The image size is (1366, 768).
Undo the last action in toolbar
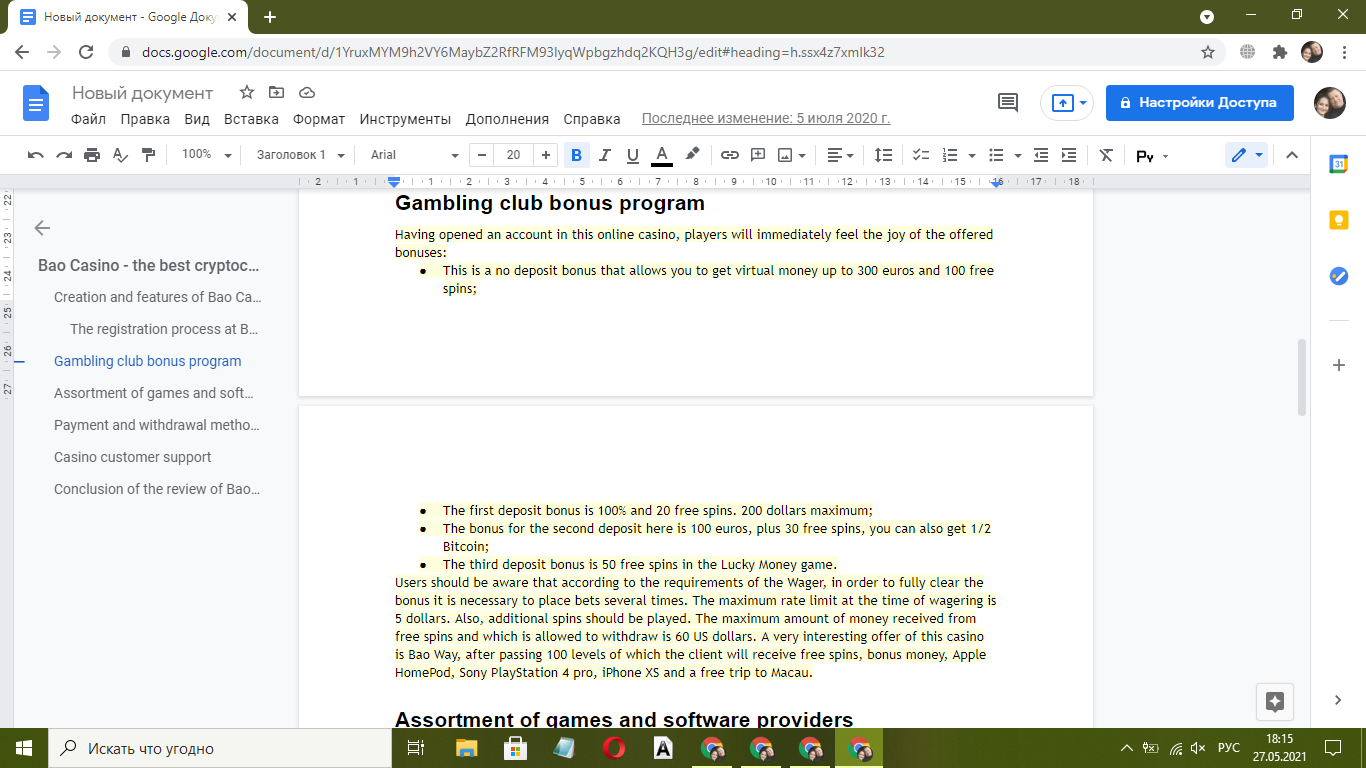click(x=36, y=155)
